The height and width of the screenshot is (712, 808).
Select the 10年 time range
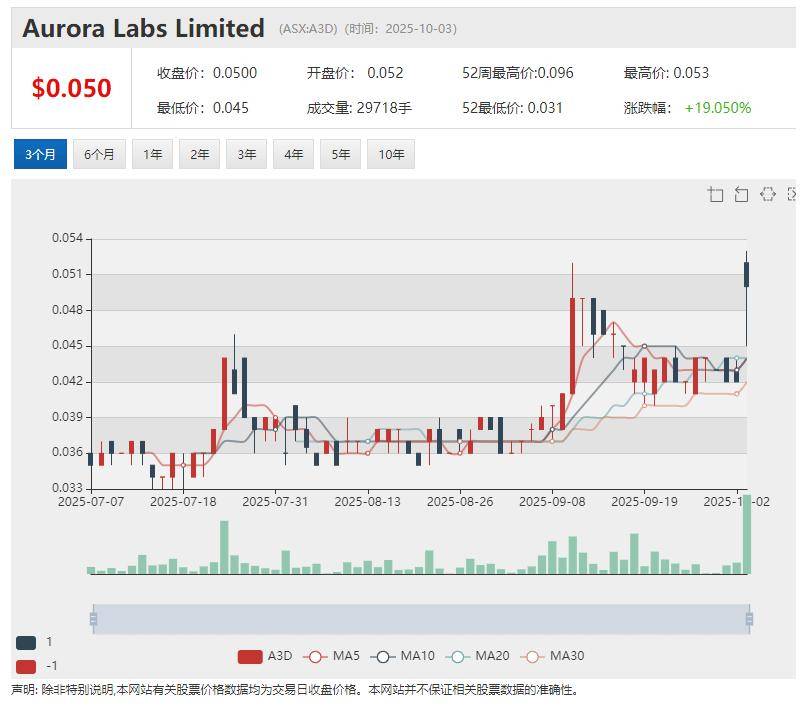(x=391, y=154)
